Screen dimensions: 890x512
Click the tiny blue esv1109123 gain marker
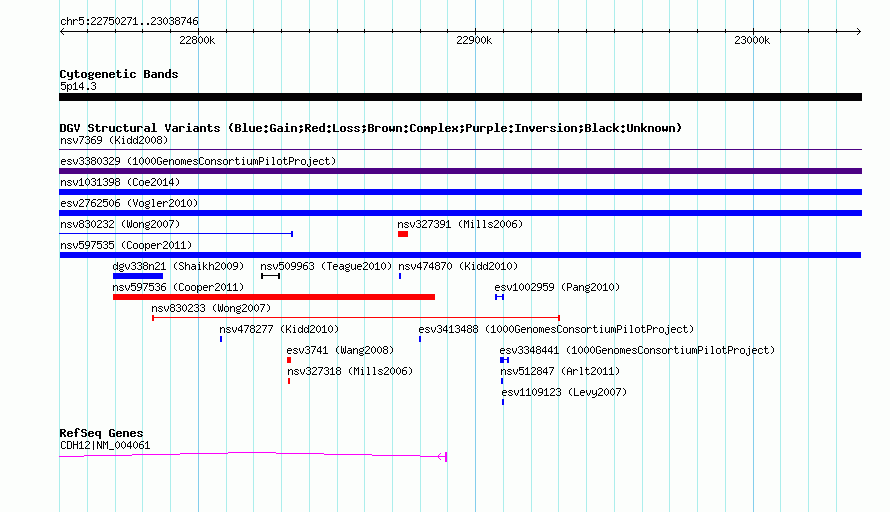(x=503, y=402)
